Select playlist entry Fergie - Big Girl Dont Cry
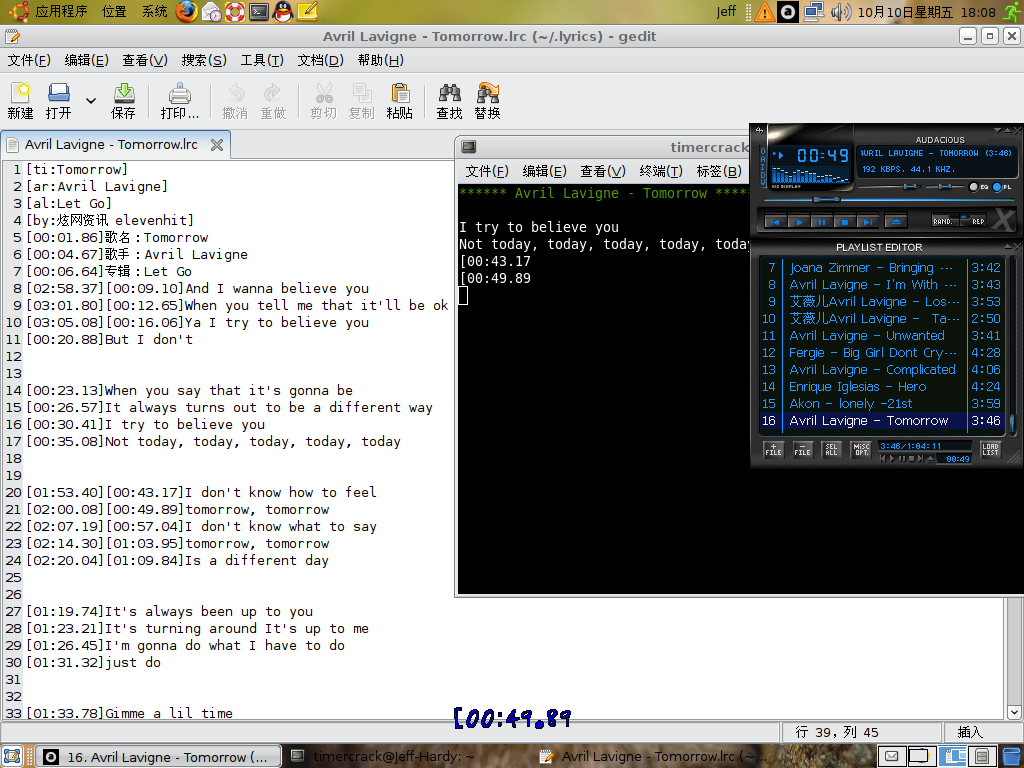Image resolution: width=1024 pixels, height=768 pixels. point(880,353)
